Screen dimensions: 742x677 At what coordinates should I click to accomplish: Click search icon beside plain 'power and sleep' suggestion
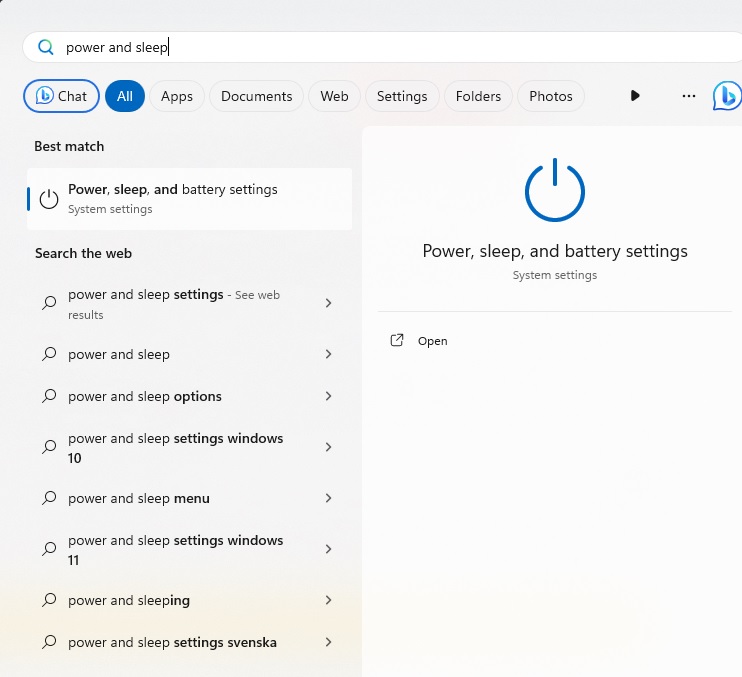[x=49, y=354]
